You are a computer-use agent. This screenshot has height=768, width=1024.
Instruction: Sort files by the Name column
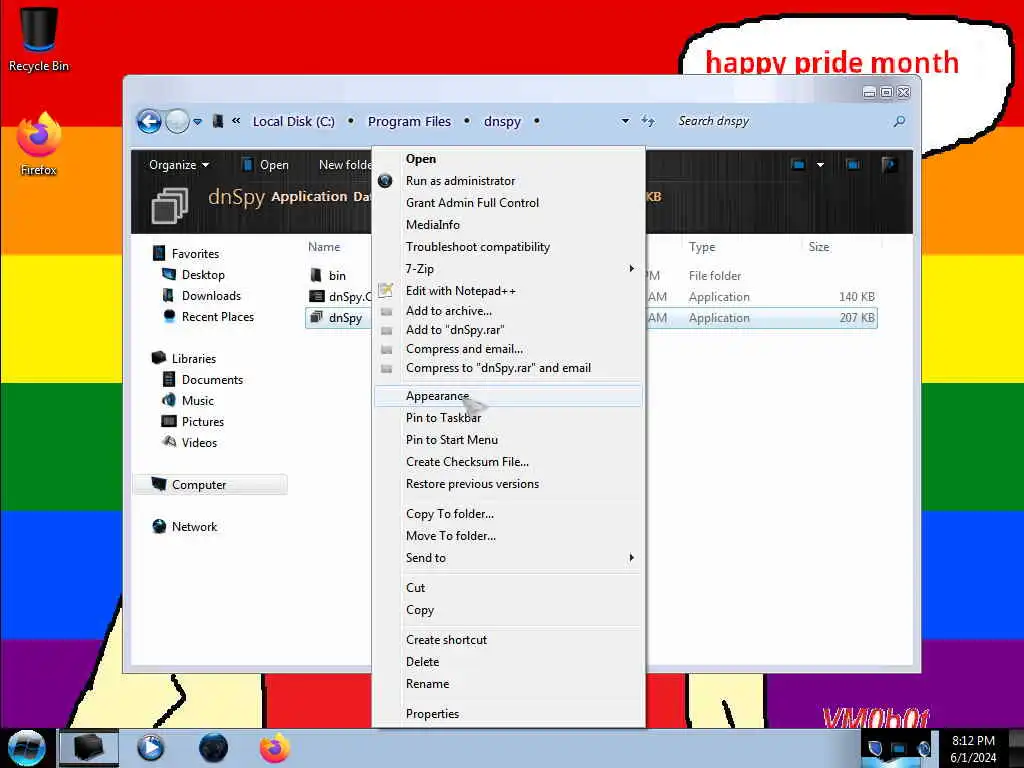pyautogui.click(x=324, y=247)
